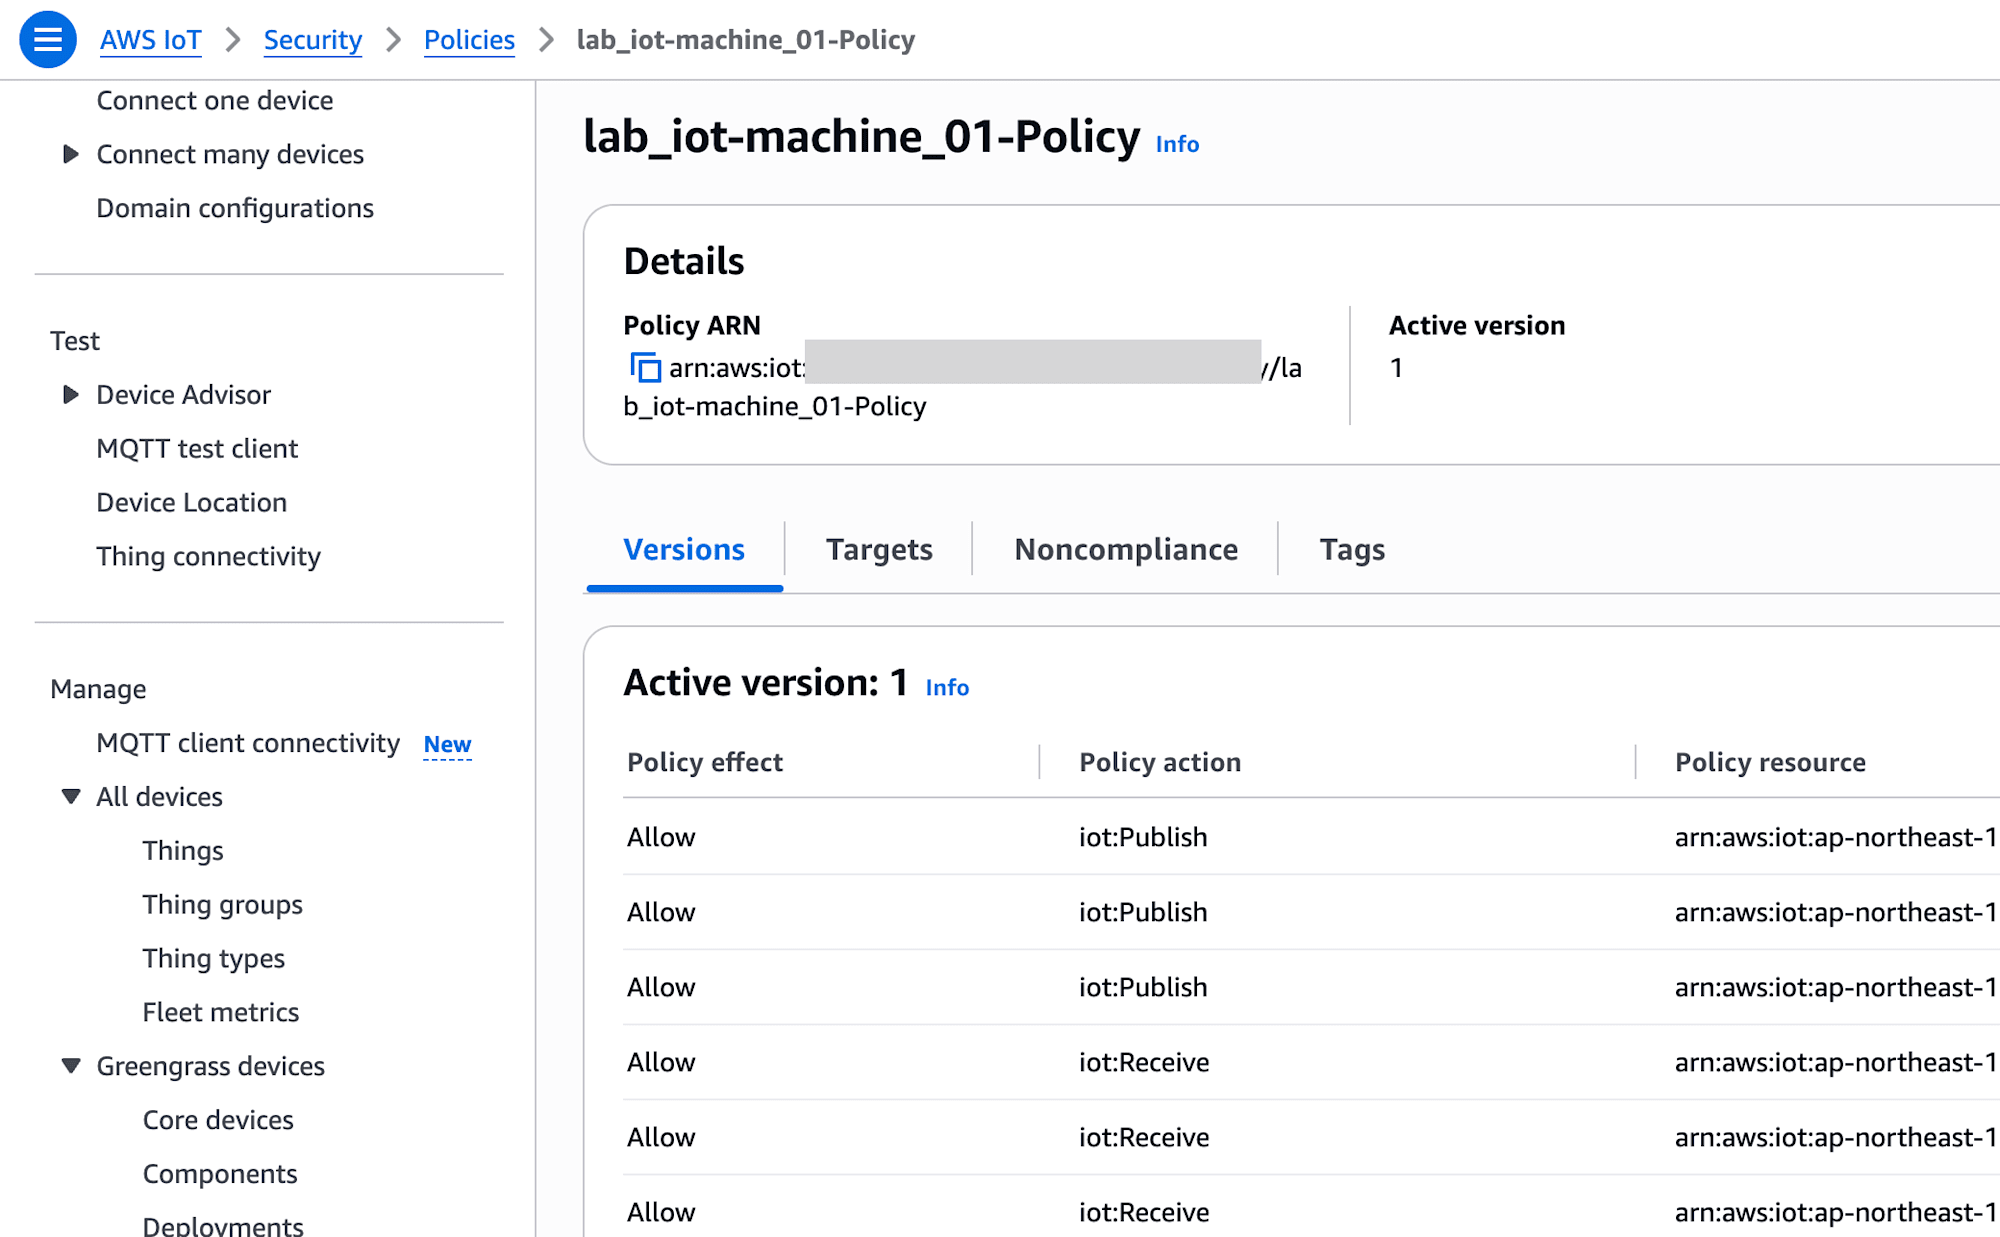Select the third iot:Publish action cell
The image size is (2000, 1237).
[x=1143, y=987]
